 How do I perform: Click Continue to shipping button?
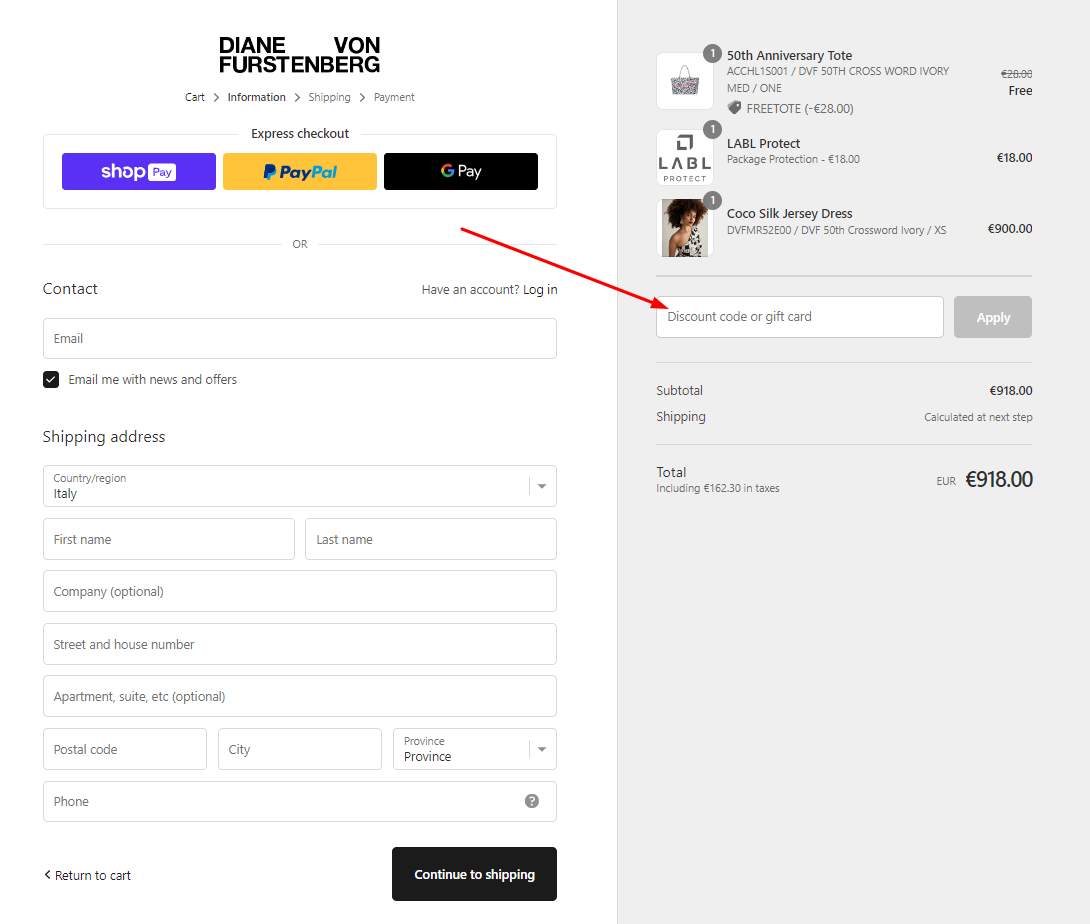(475, 875)
